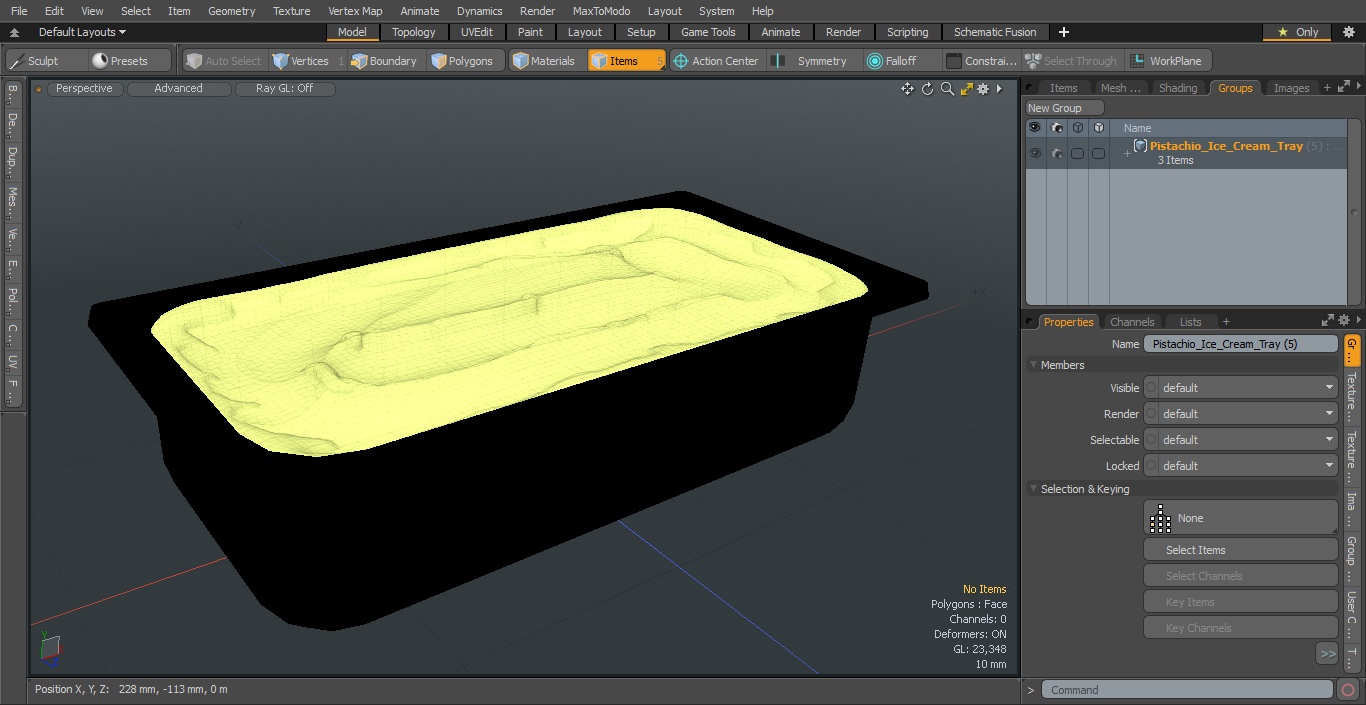Open the Render dropdown

click(1241, 414)
